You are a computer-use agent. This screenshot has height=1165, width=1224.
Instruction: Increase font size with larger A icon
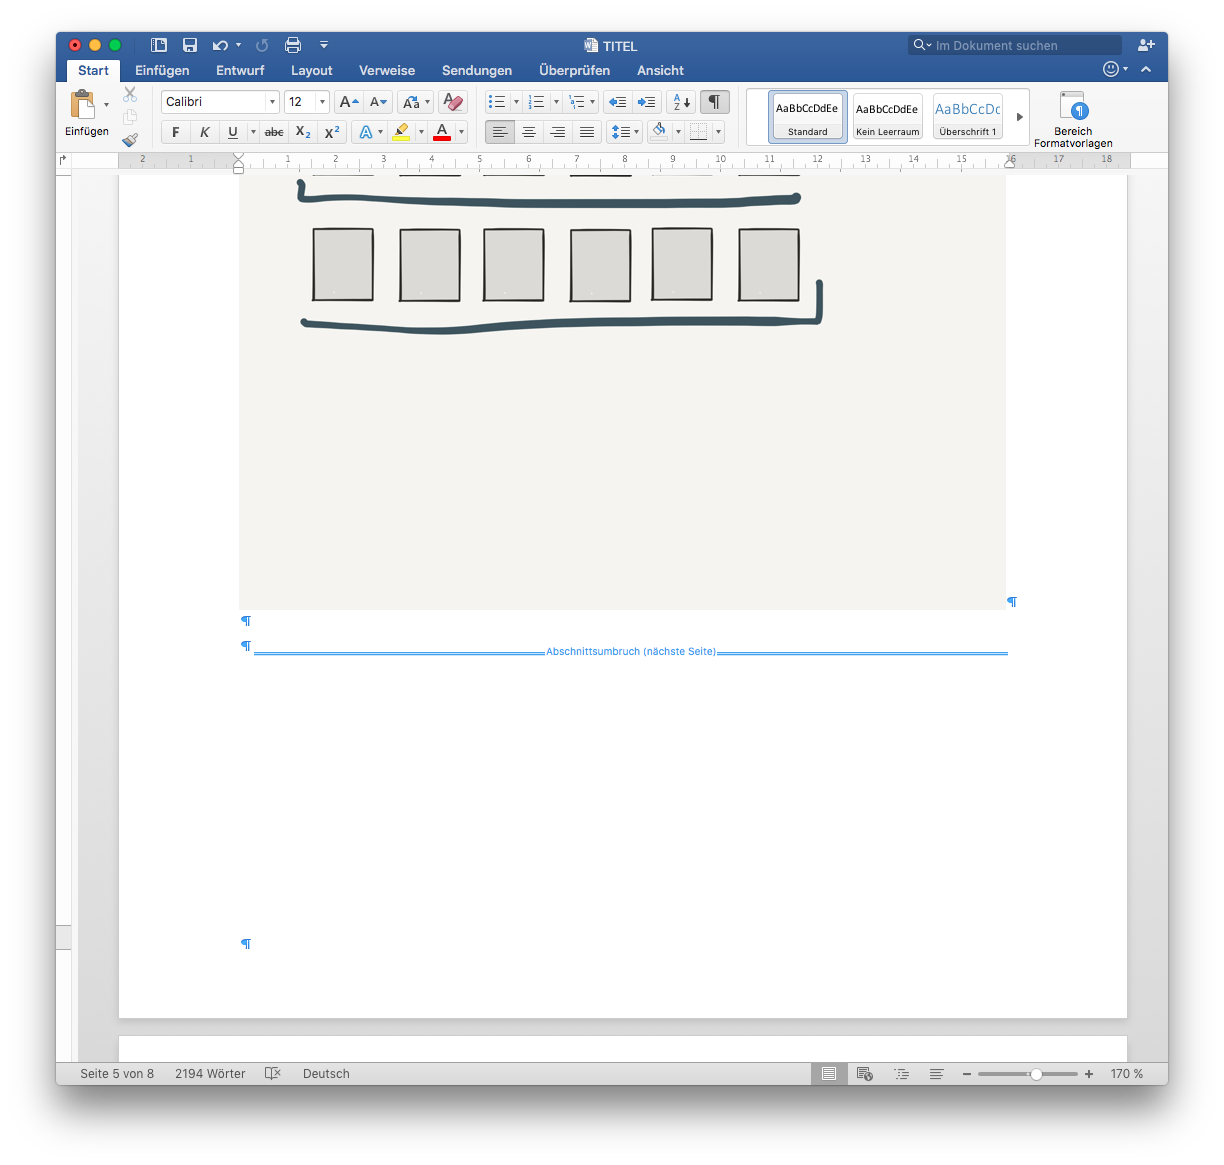[348, 102]
